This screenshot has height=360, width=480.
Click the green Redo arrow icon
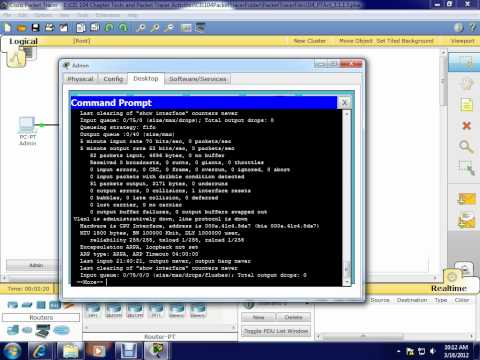(x=123, y=28)
